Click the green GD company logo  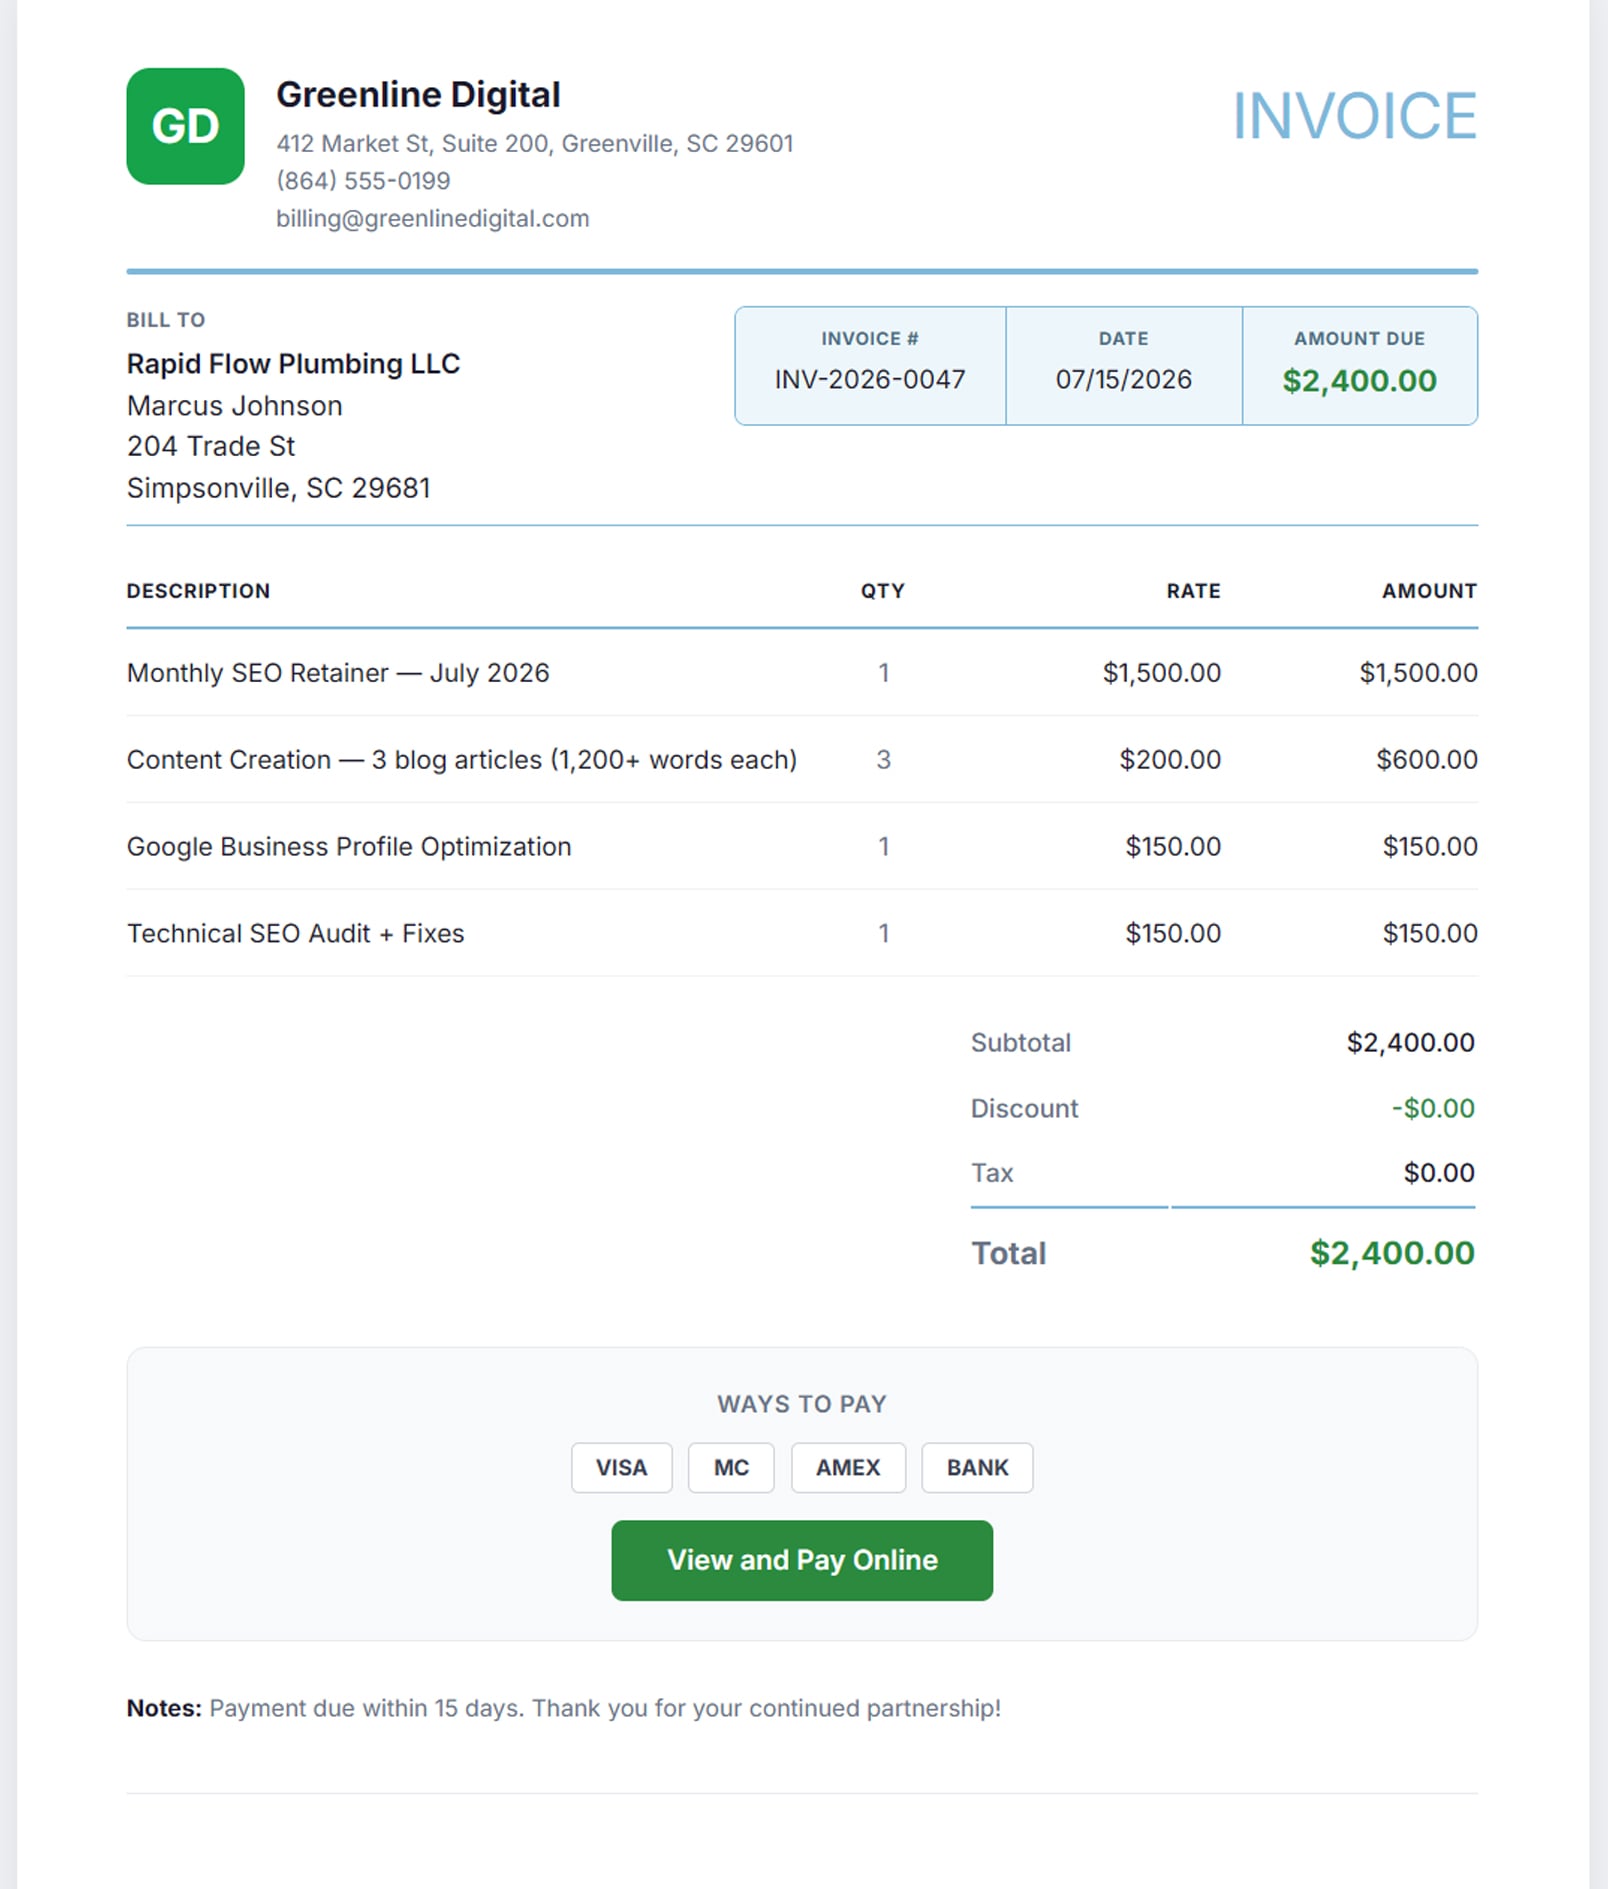[185, 126]
